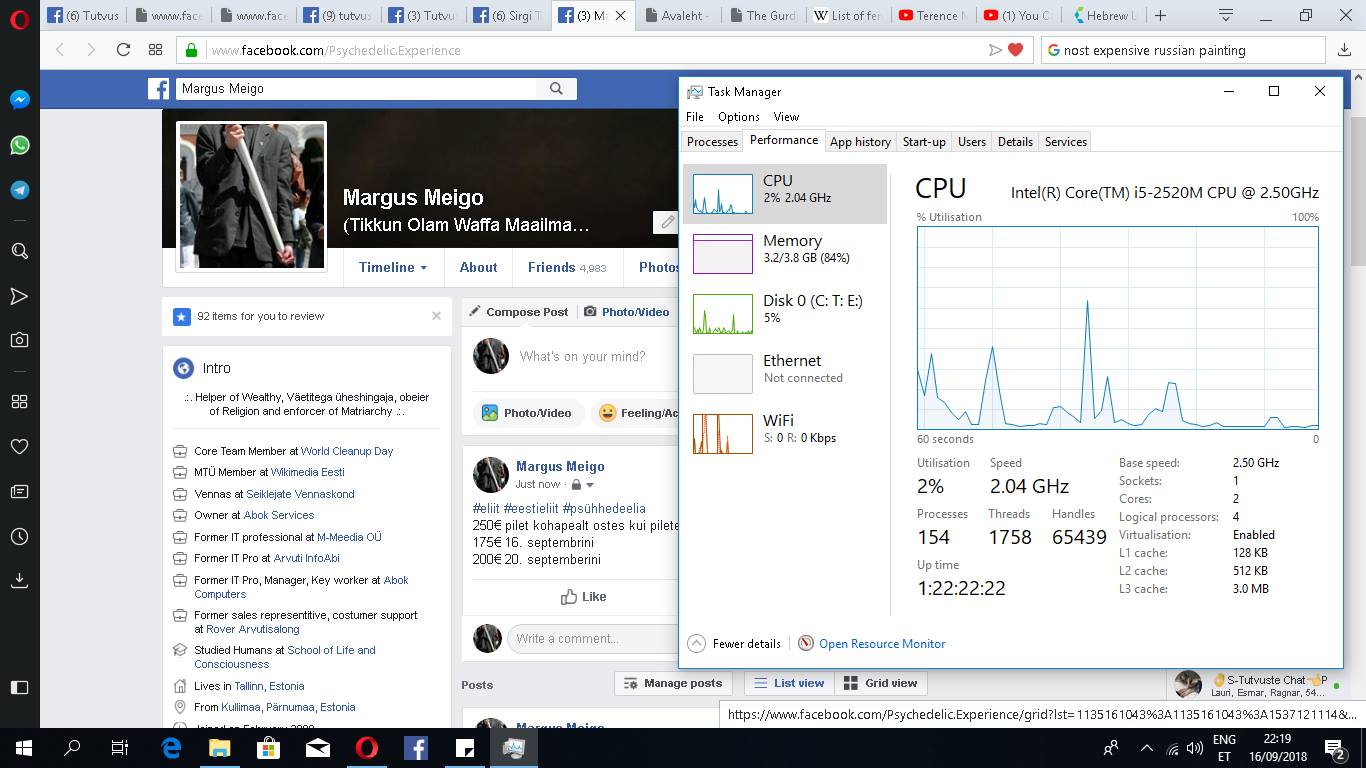Open the Timeline dropdown on profile
This screenshot has height=768, width=1366.
tap(393, 267)
